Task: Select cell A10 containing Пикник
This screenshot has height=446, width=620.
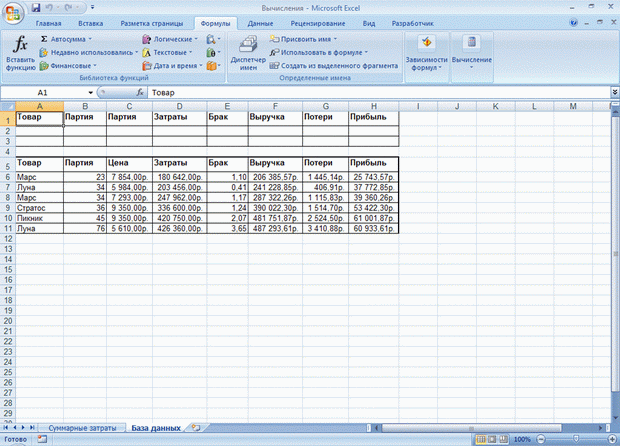Action: pos(40,218)
